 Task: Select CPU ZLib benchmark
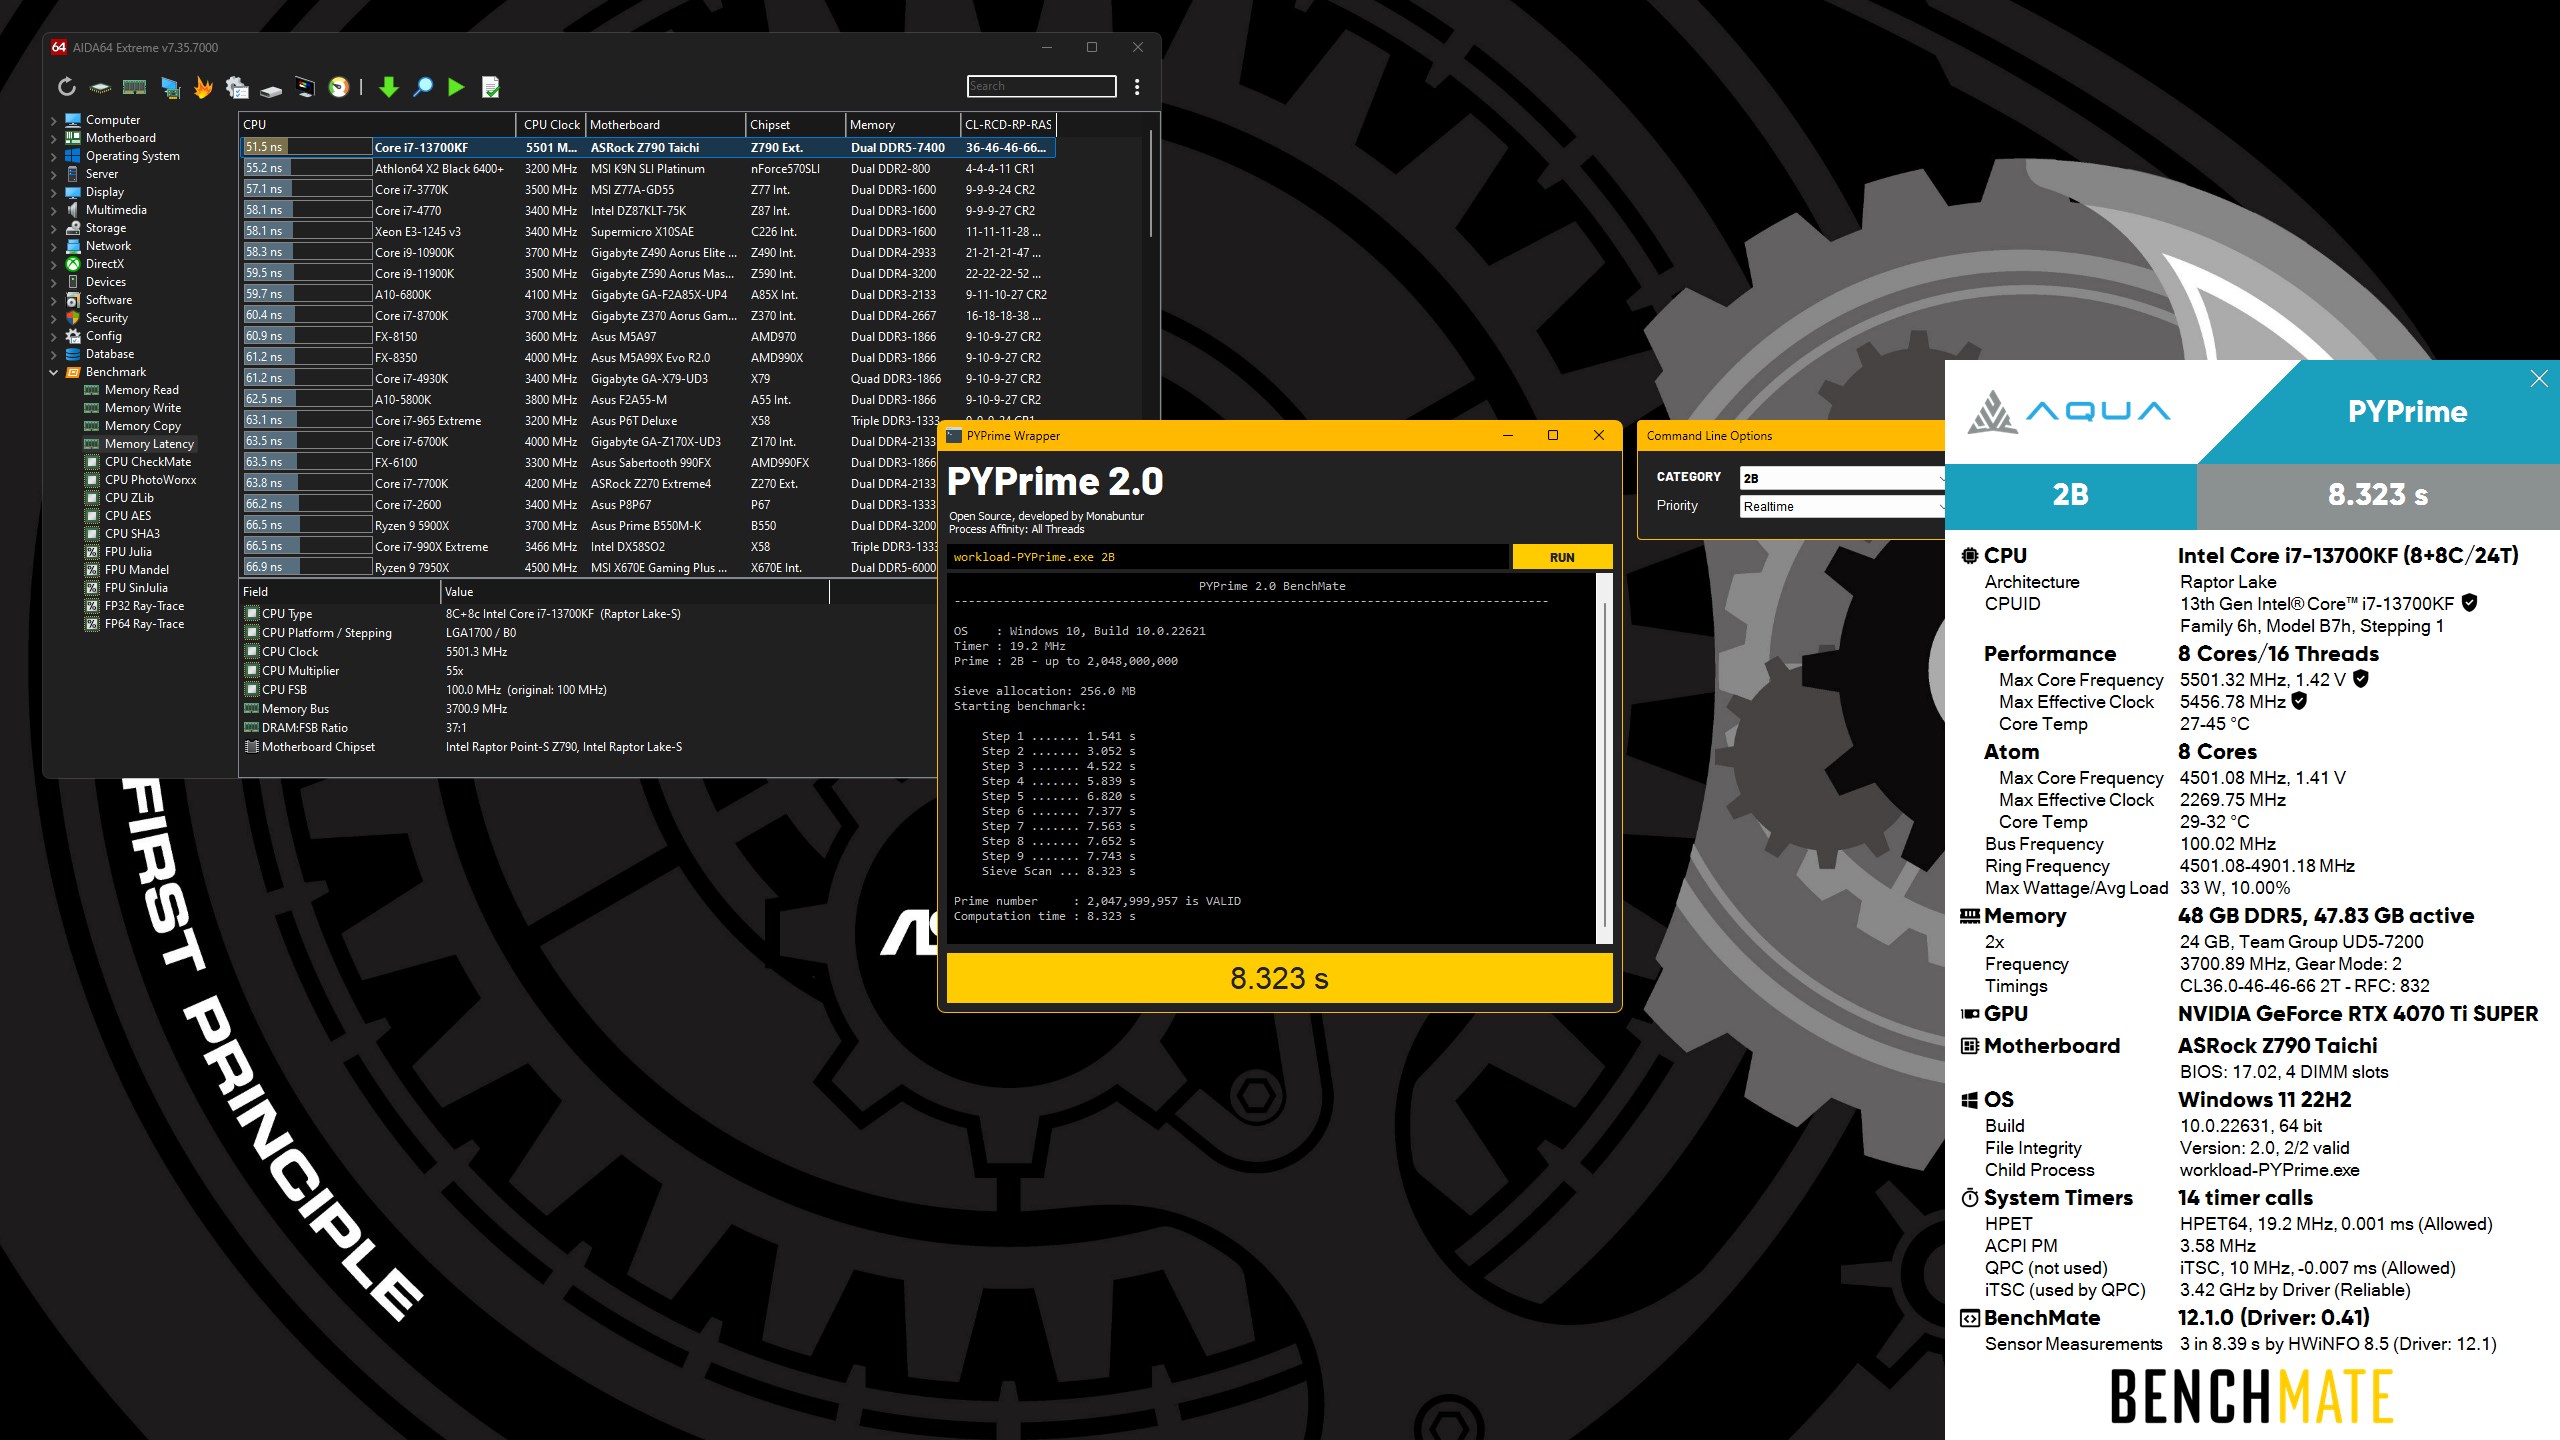pyautogui.click(x=129, y=498)
